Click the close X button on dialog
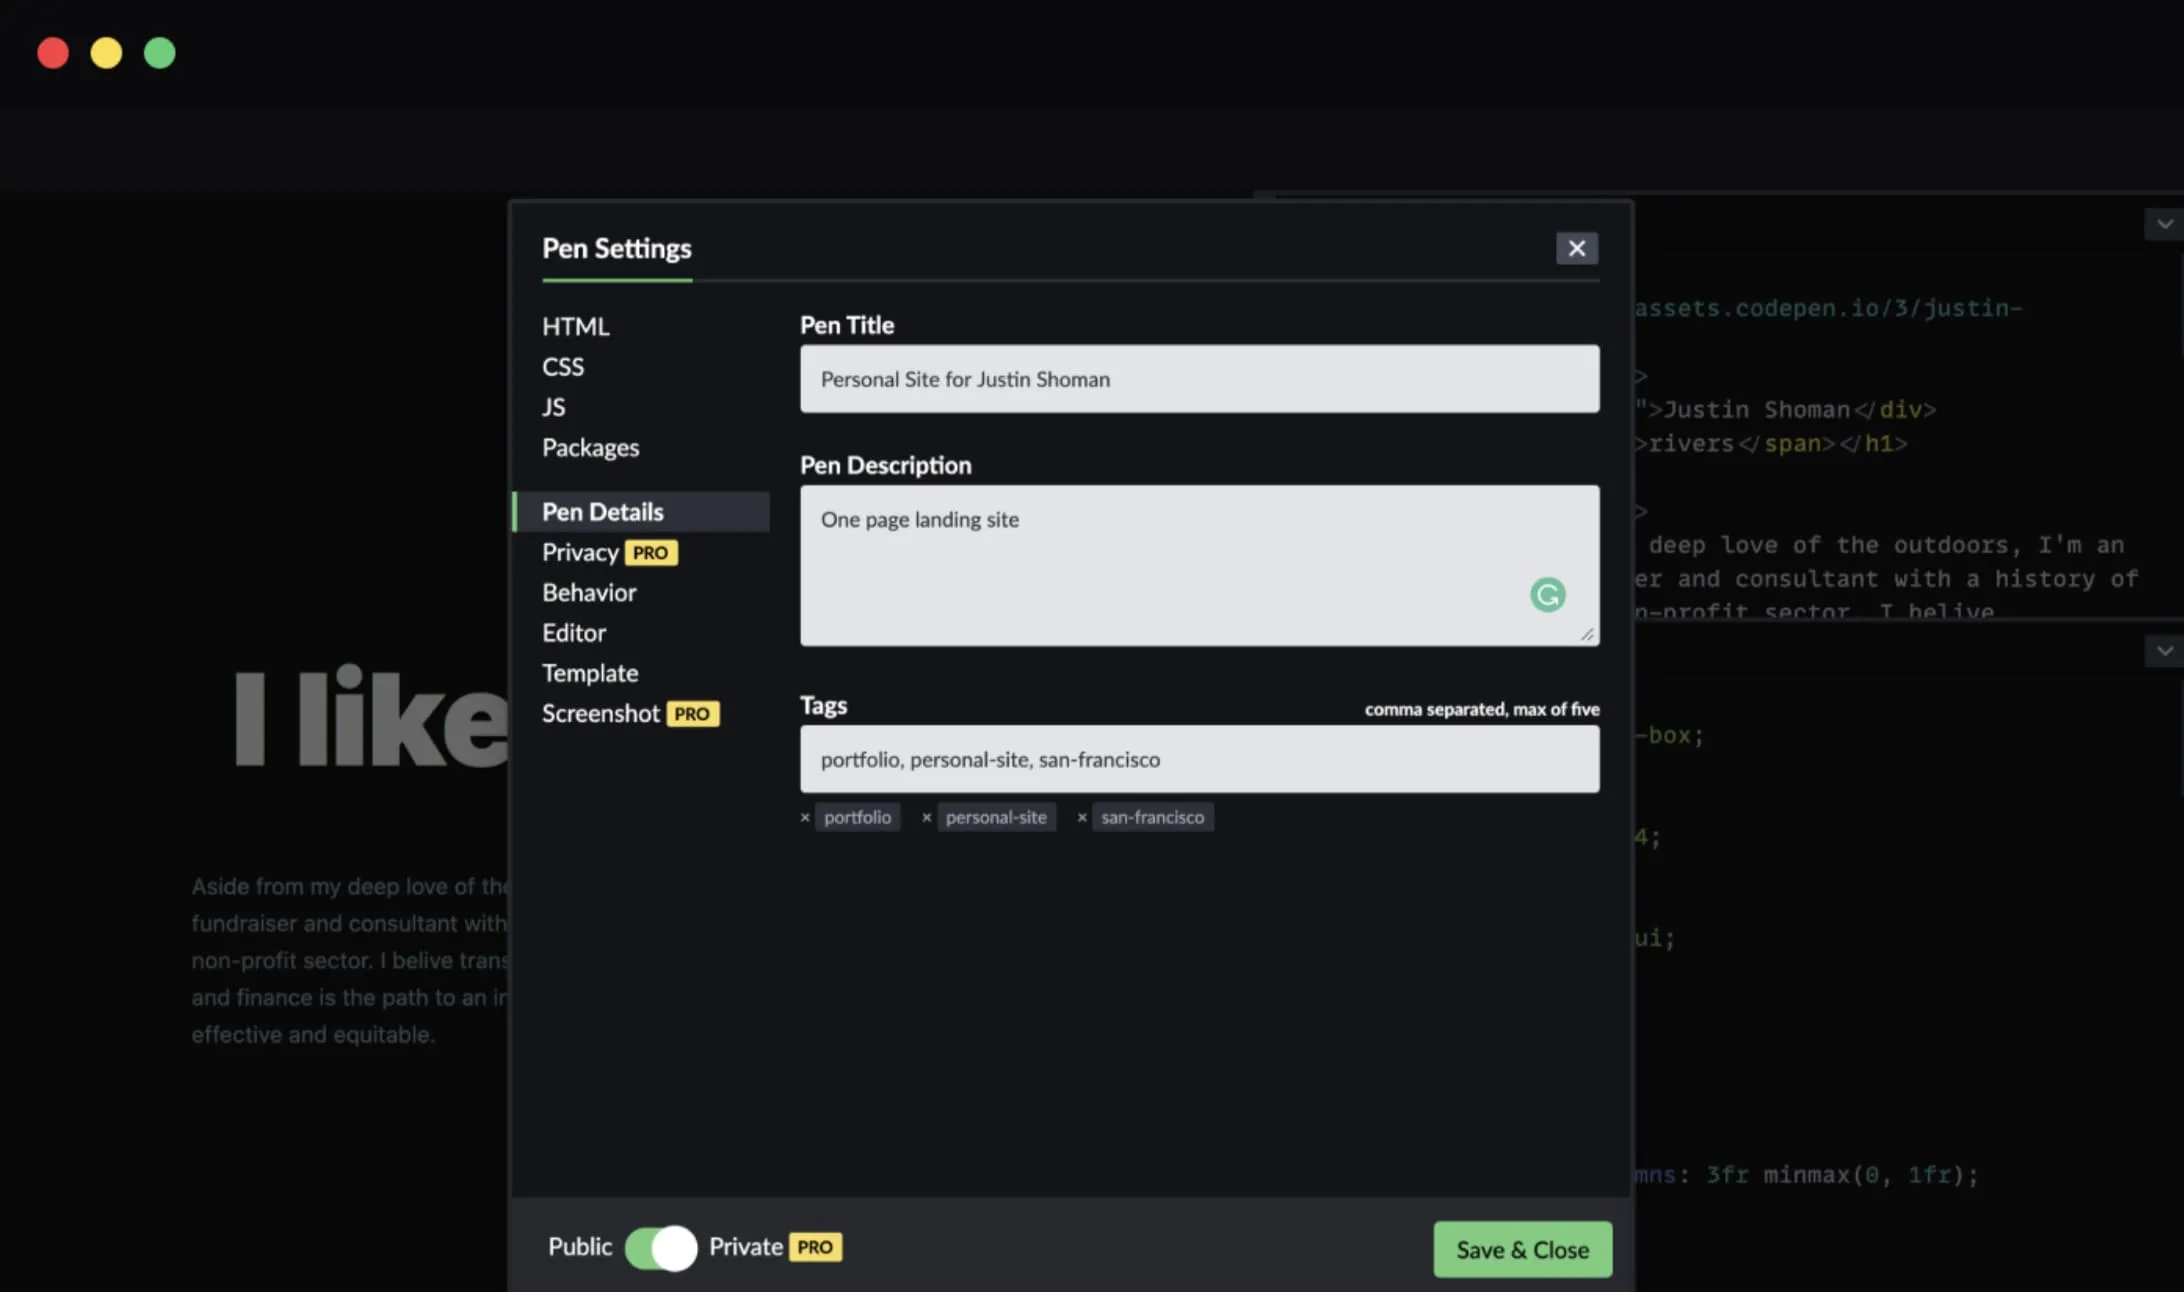This screenshot has width=2184, height=1292. [1576, 248]
